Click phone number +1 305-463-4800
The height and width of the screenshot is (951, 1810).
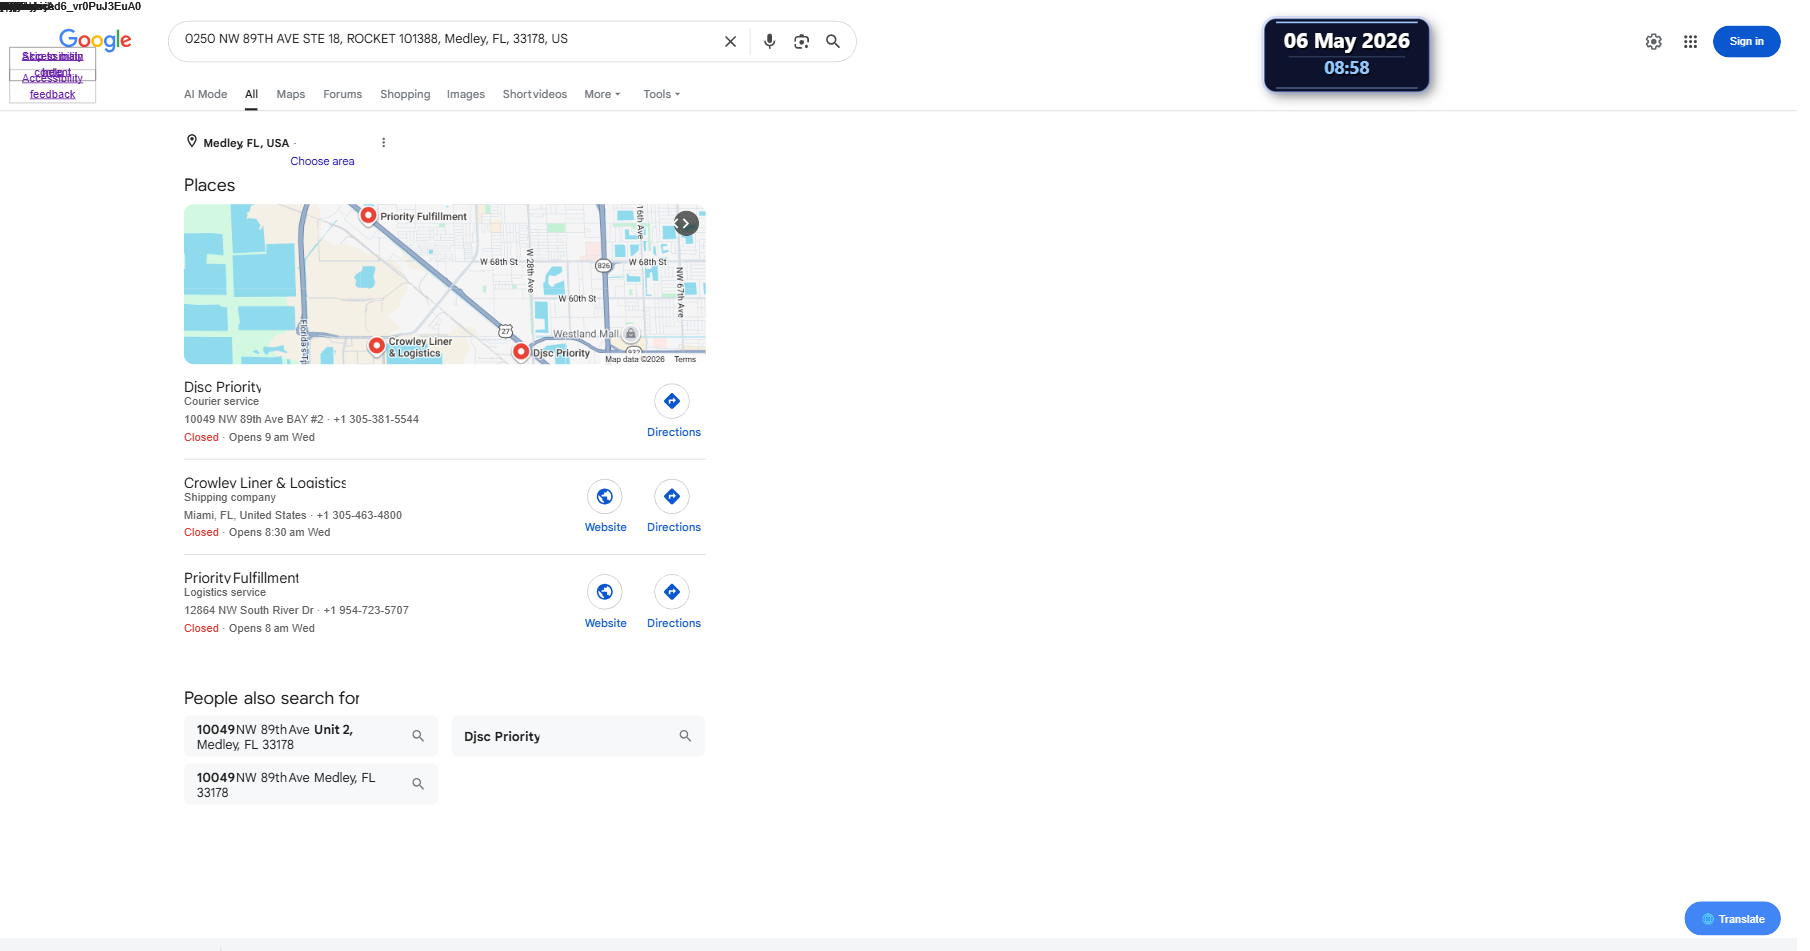pyautogui.click(x=359, y=515)
